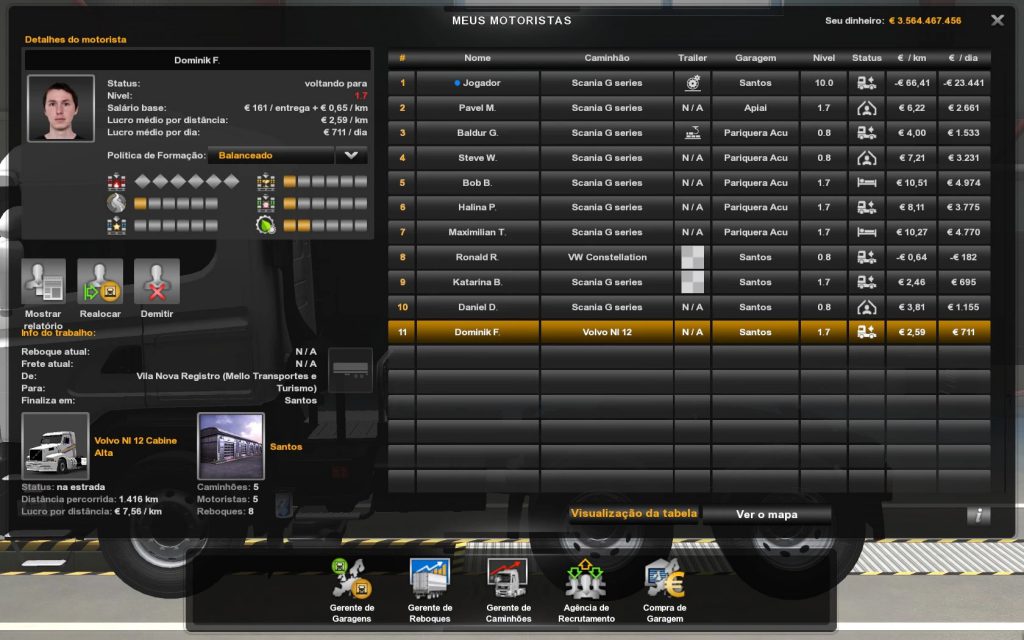The height and width of the screenshot is (640, 1024).
Task: Sort table by Garagem column header
Action: tap(755, 58)
